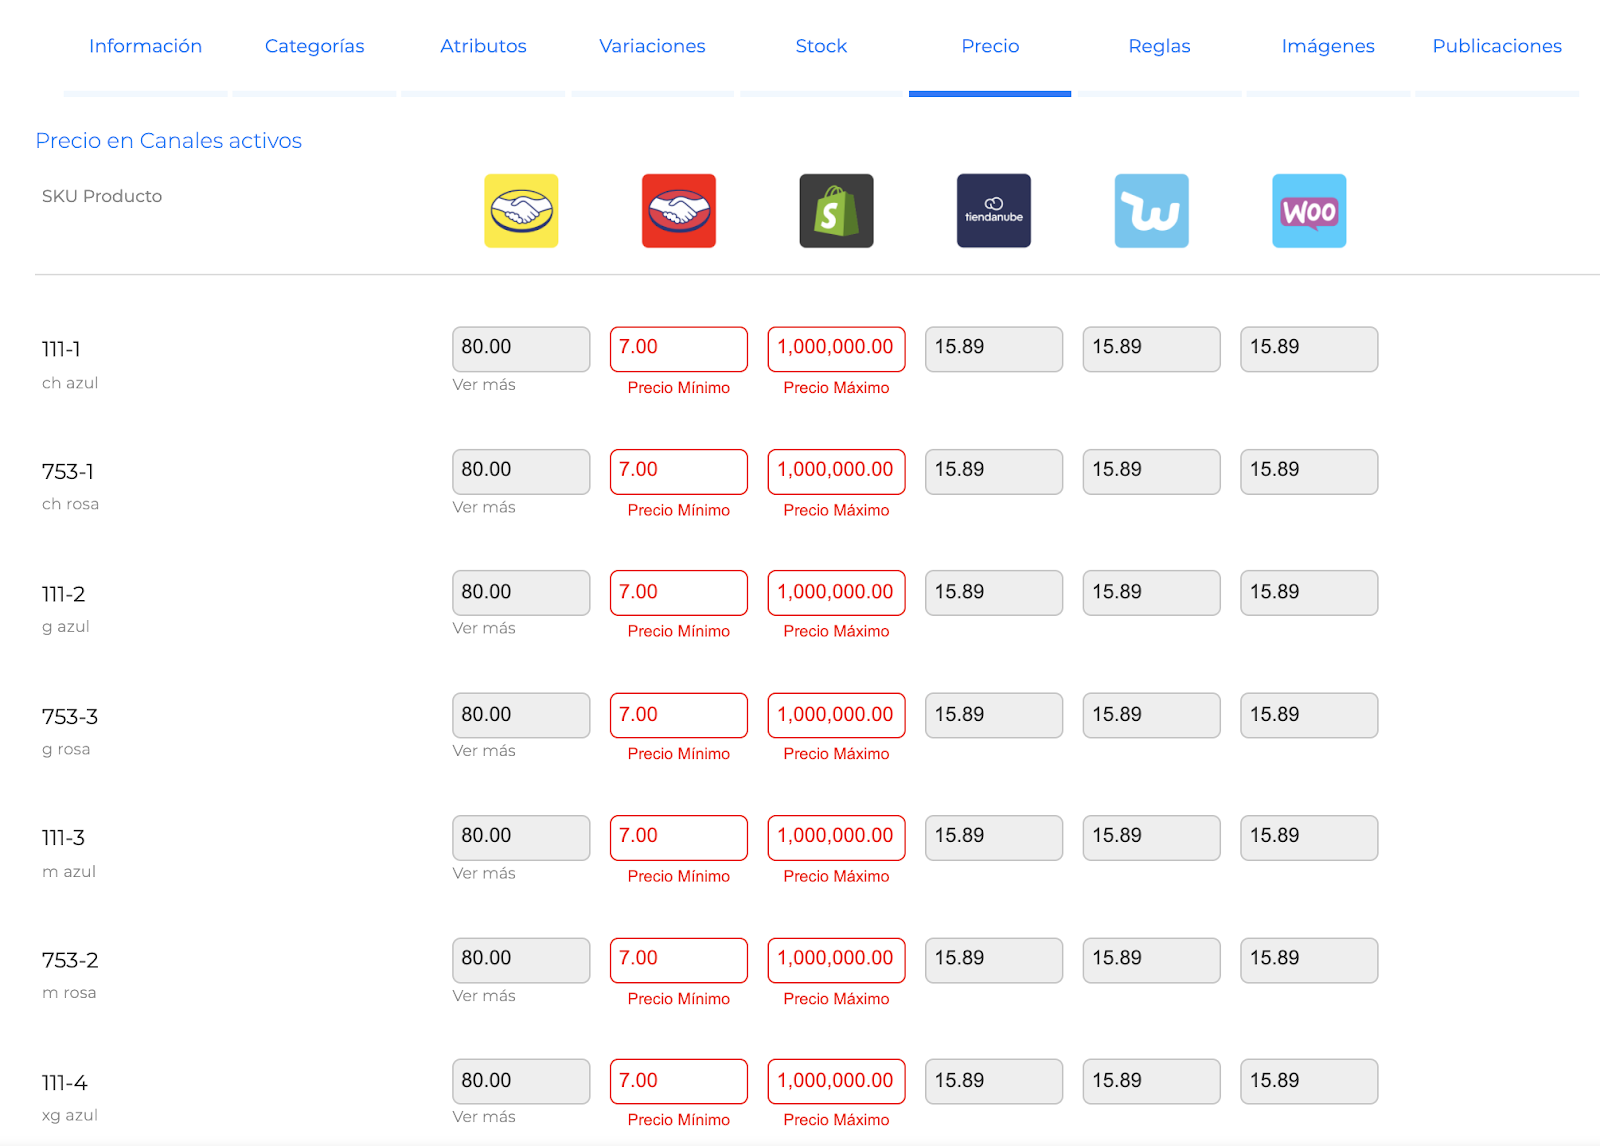Edit the Precio Mínimo field for SKU 753-1
This screenshot has width=1600, height=1146.
679,472
